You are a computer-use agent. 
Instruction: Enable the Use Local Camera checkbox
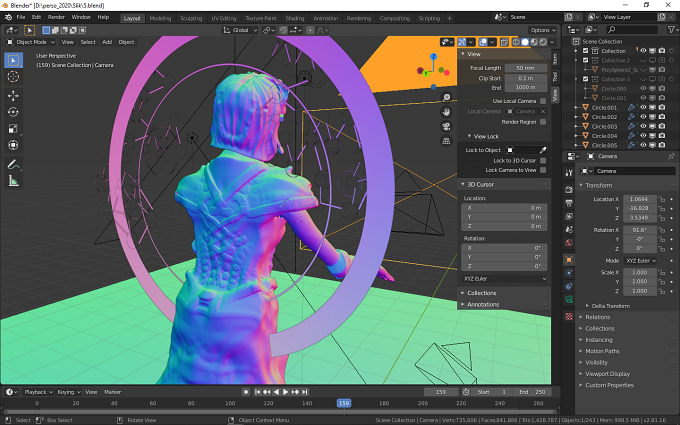(x=543, y=101)
